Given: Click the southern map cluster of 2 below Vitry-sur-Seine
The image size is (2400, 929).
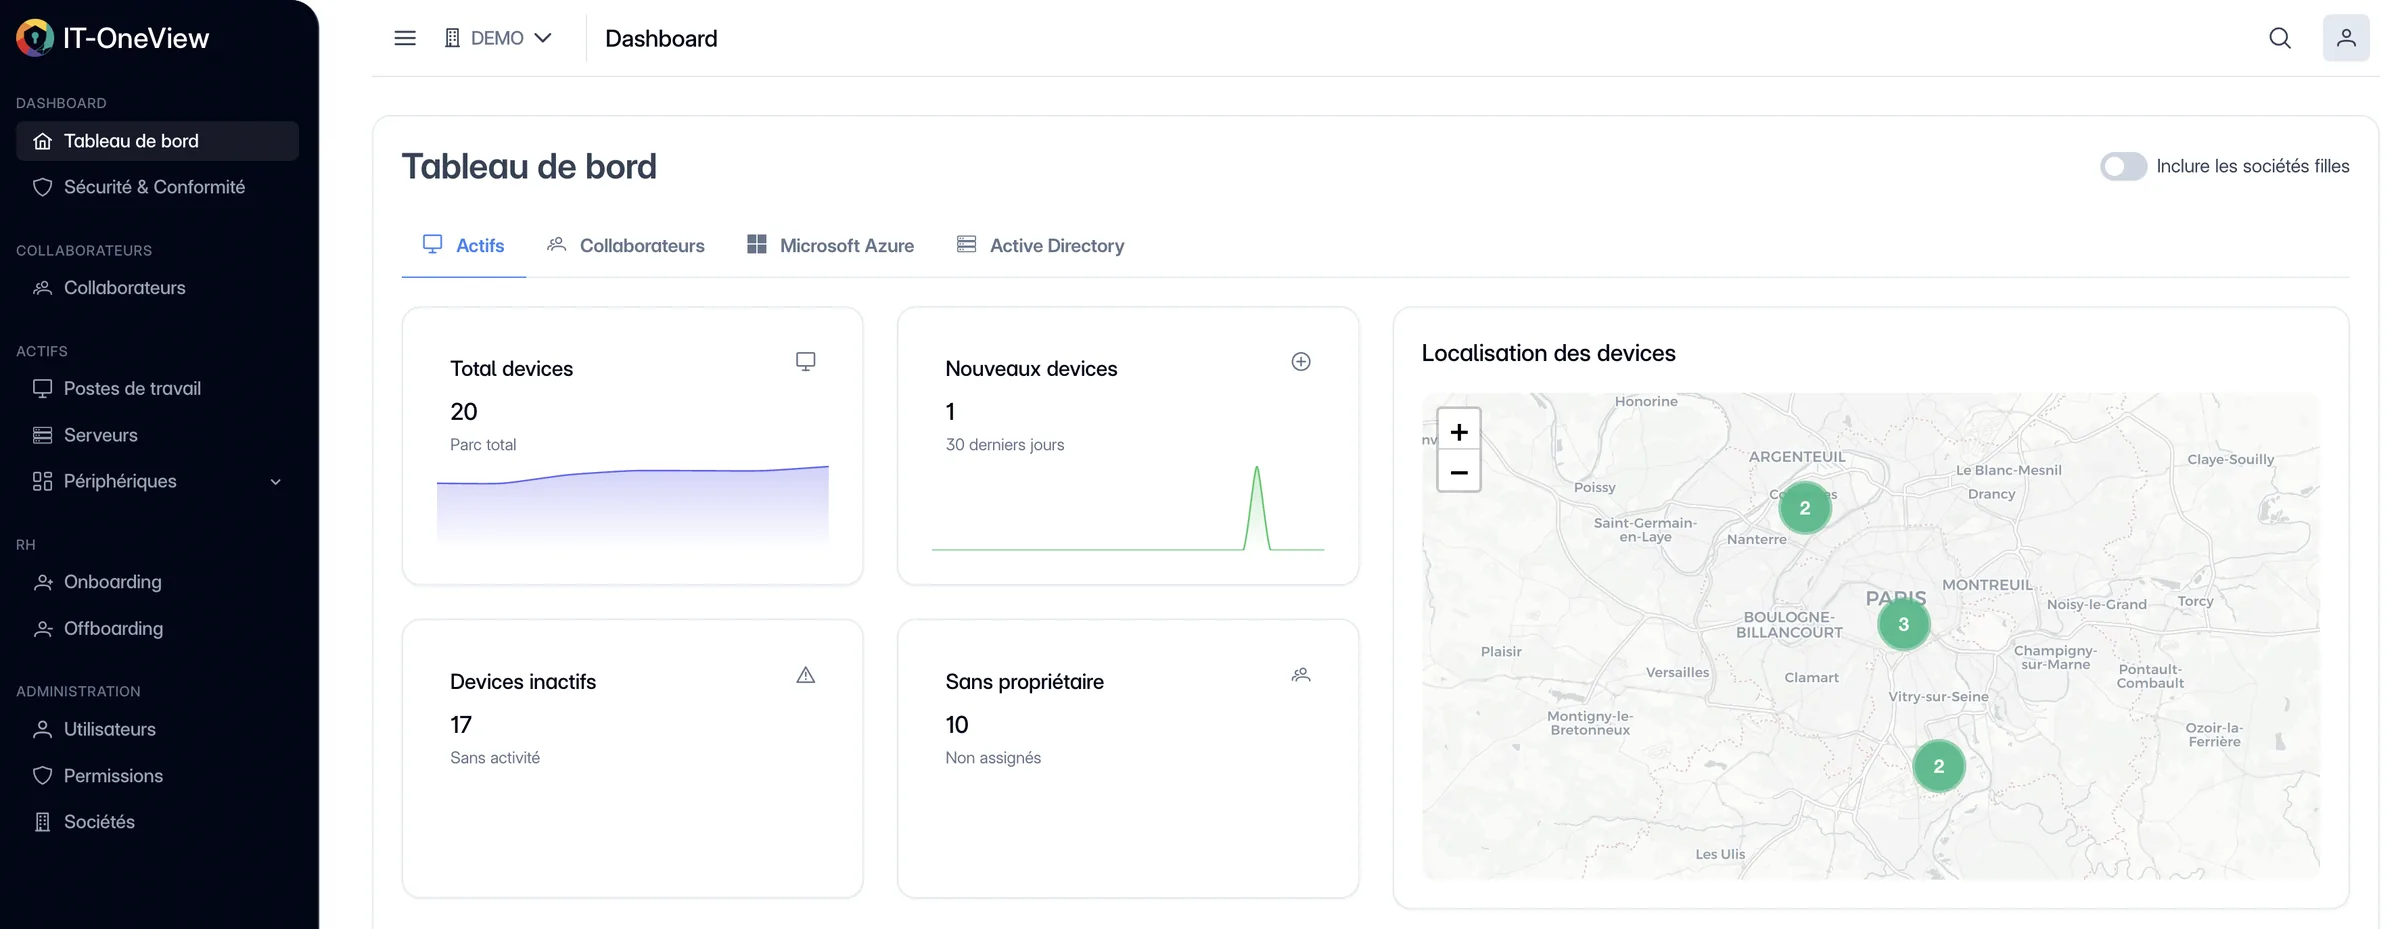Looking at the screenshot, I should tap(1939, 766).
